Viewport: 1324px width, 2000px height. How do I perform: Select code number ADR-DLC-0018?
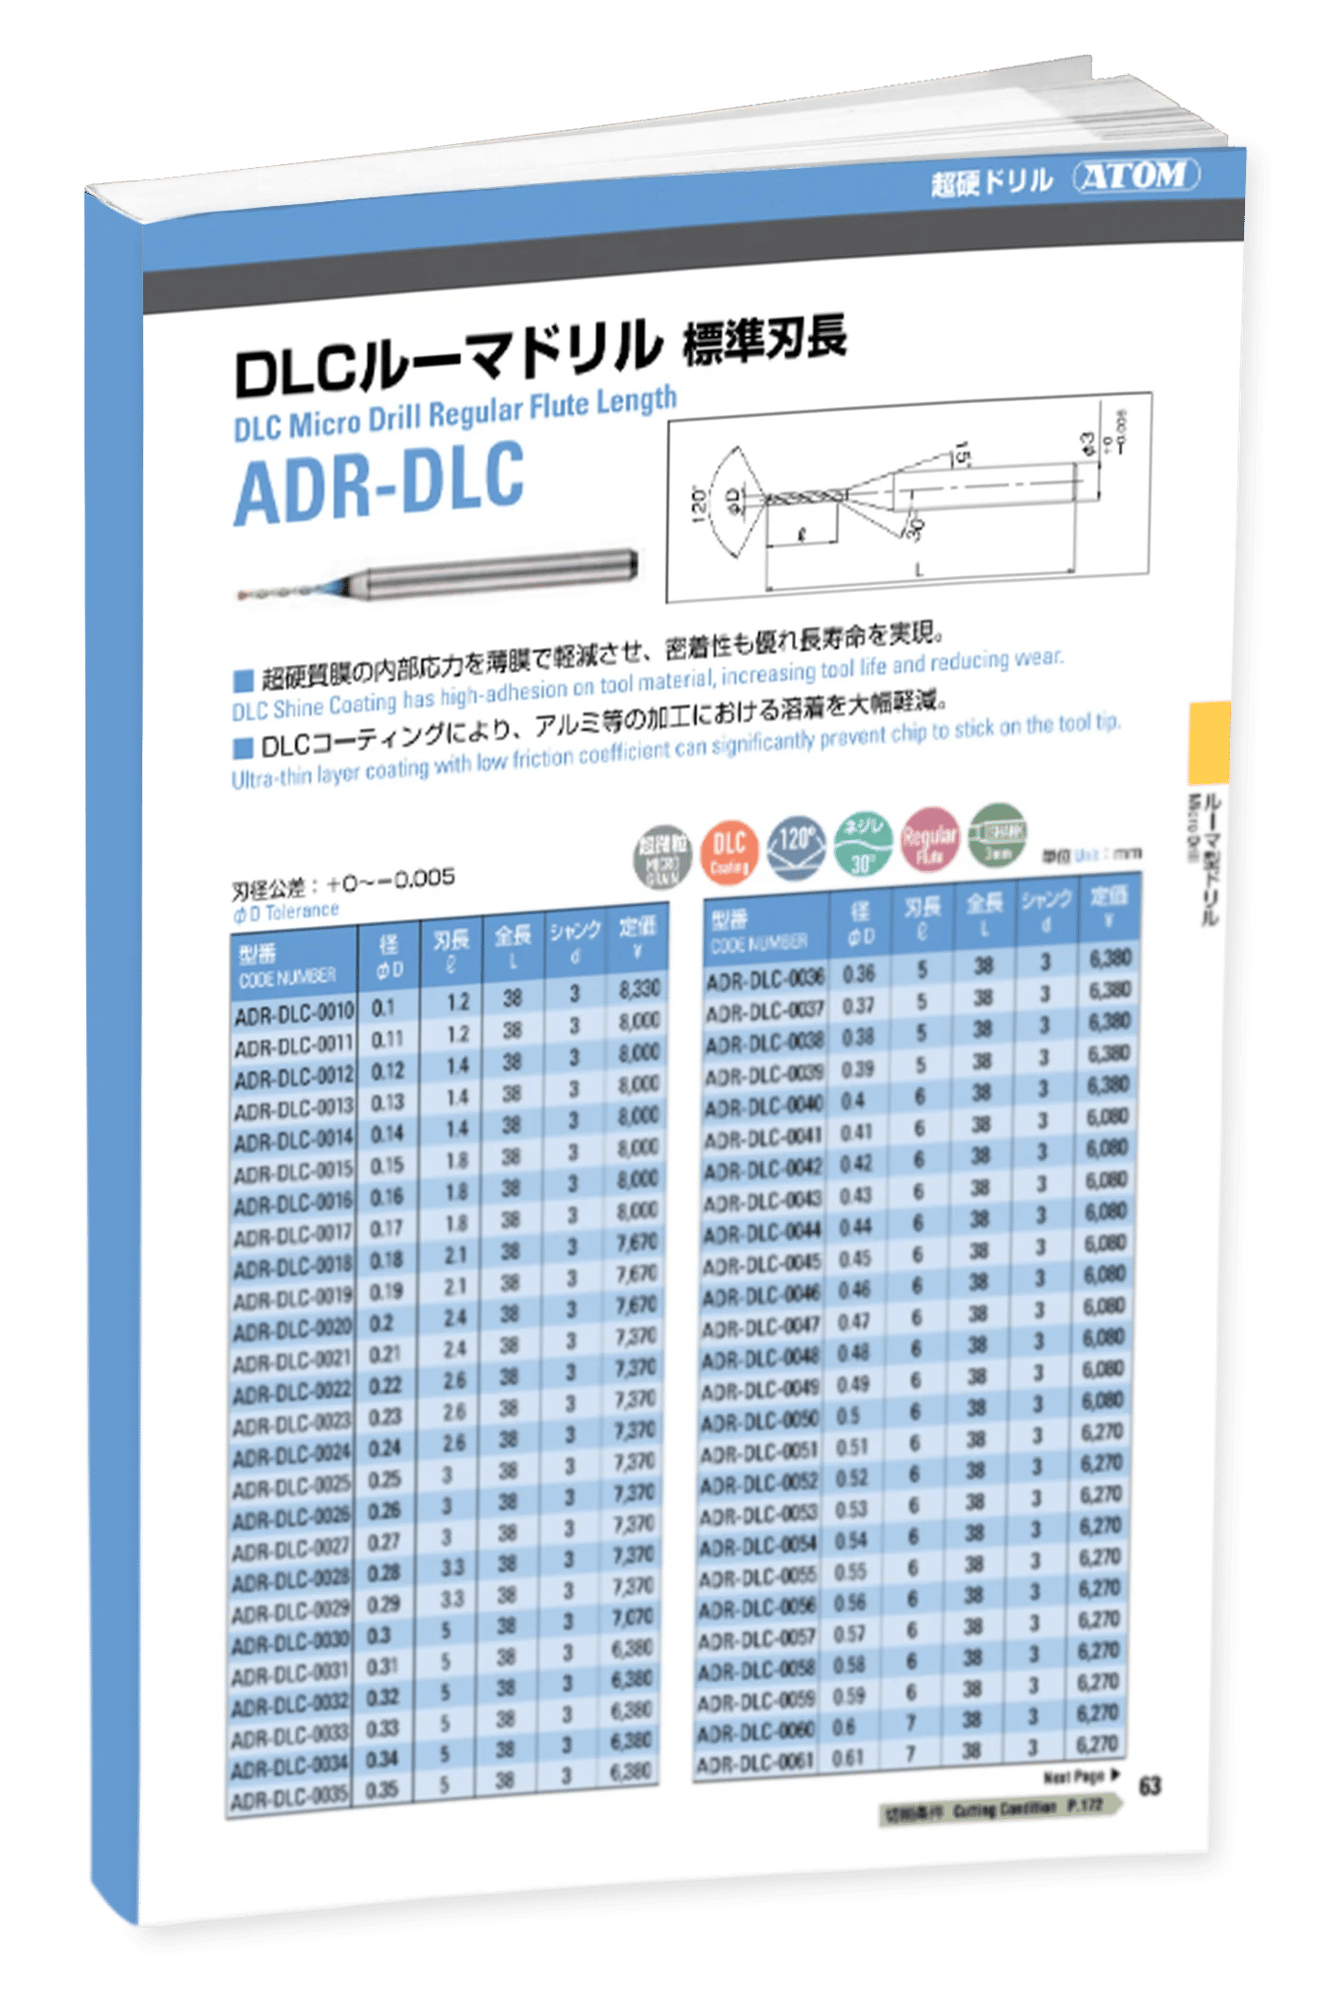coord(292,1268)
